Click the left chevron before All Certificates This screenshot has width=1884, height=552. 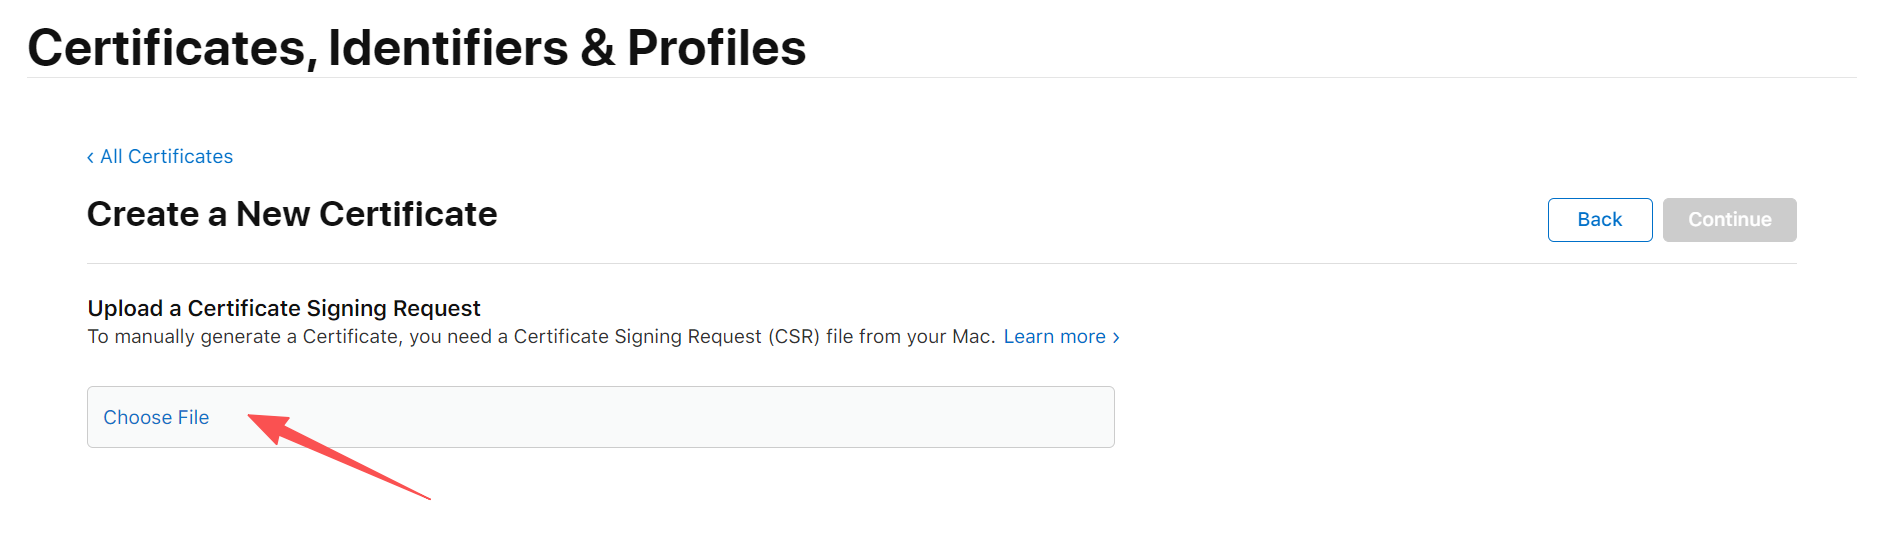point(90,157)
